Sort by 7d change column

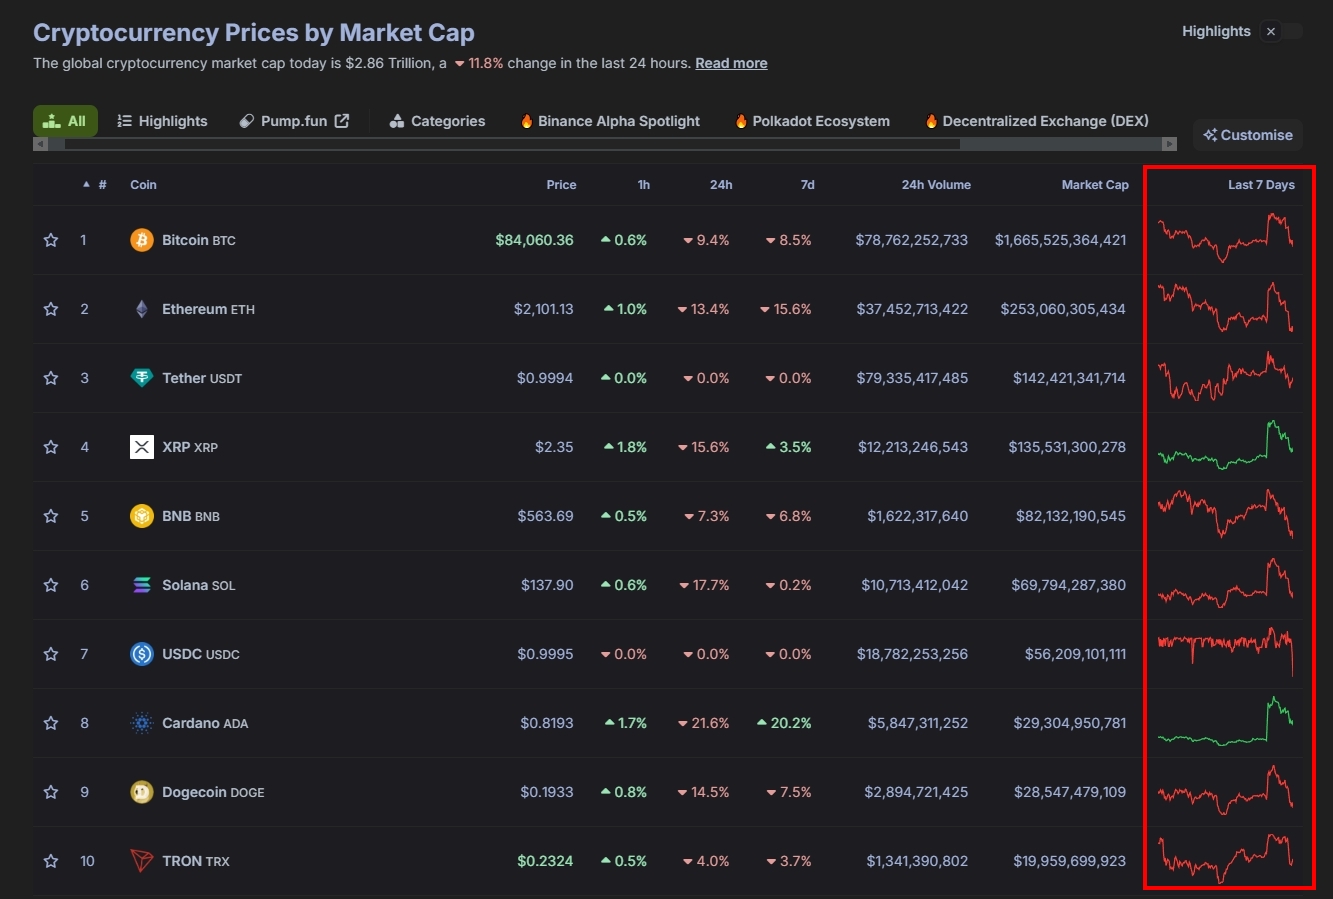pyautogui.click(x=808, y=185)
